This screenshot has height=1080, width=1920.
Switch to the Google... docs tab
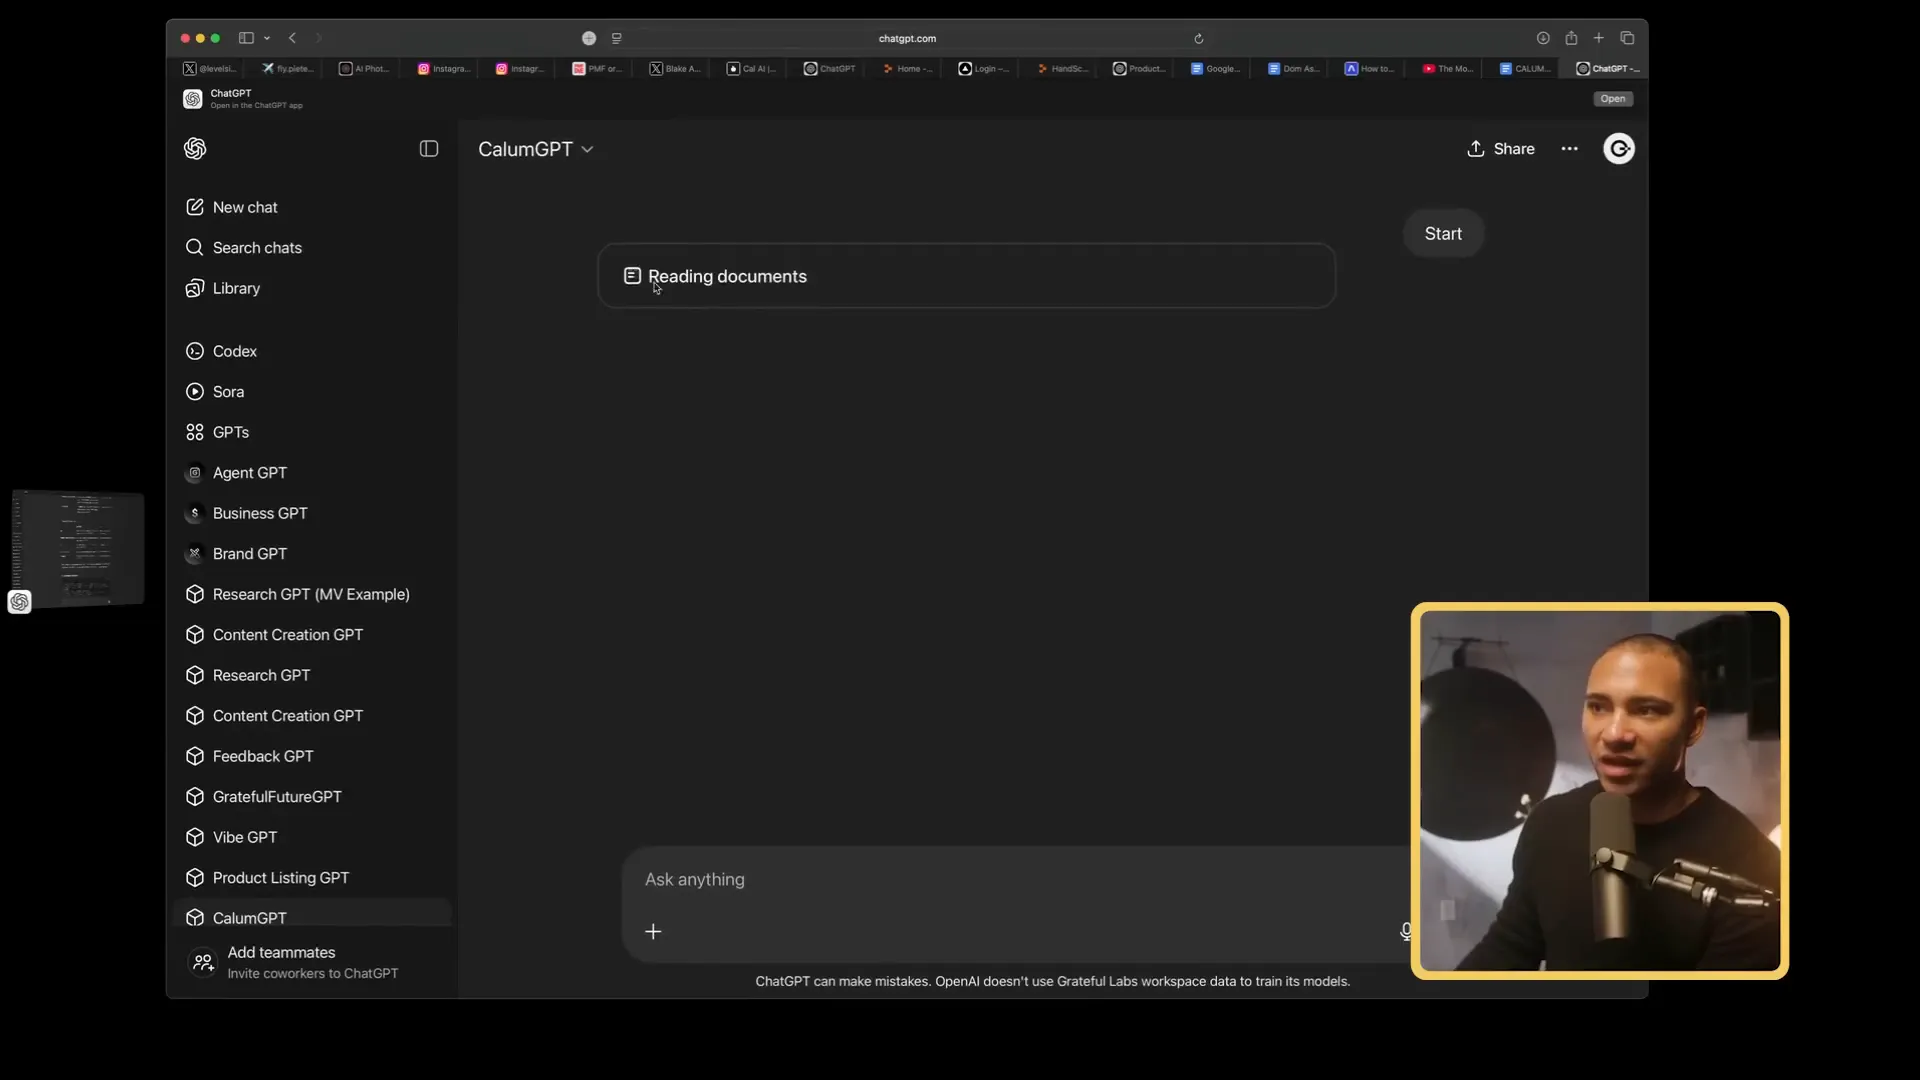pyautogui.click(x=1217, y=69)
